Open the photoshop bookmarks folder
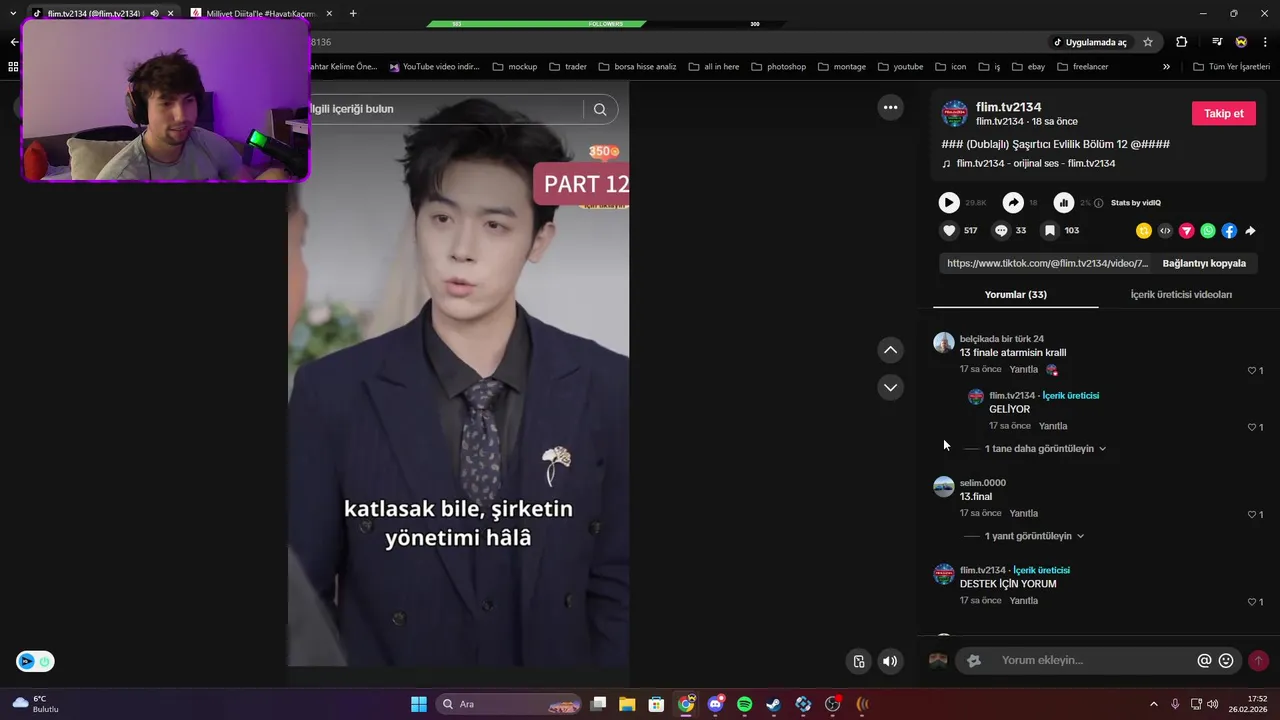Image resolution: width=1280 pixels, height=720 pixels. pos(779,67)
